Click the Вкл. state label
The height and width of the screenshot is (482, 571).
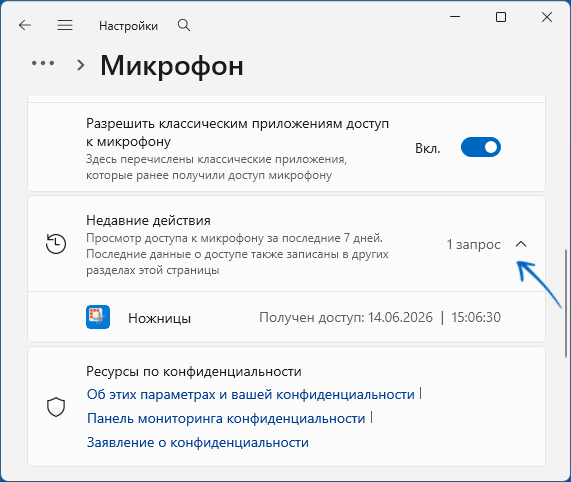click(428, 148)
